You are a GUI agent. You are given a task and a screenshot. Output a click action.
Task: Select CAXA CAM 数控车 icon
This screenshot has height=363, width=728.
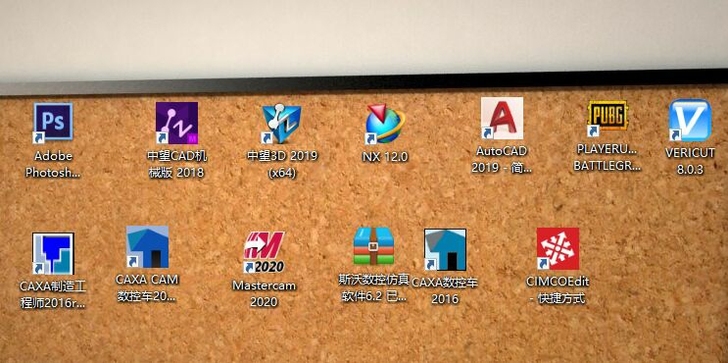pyautogui.click(x=148, y=247)
